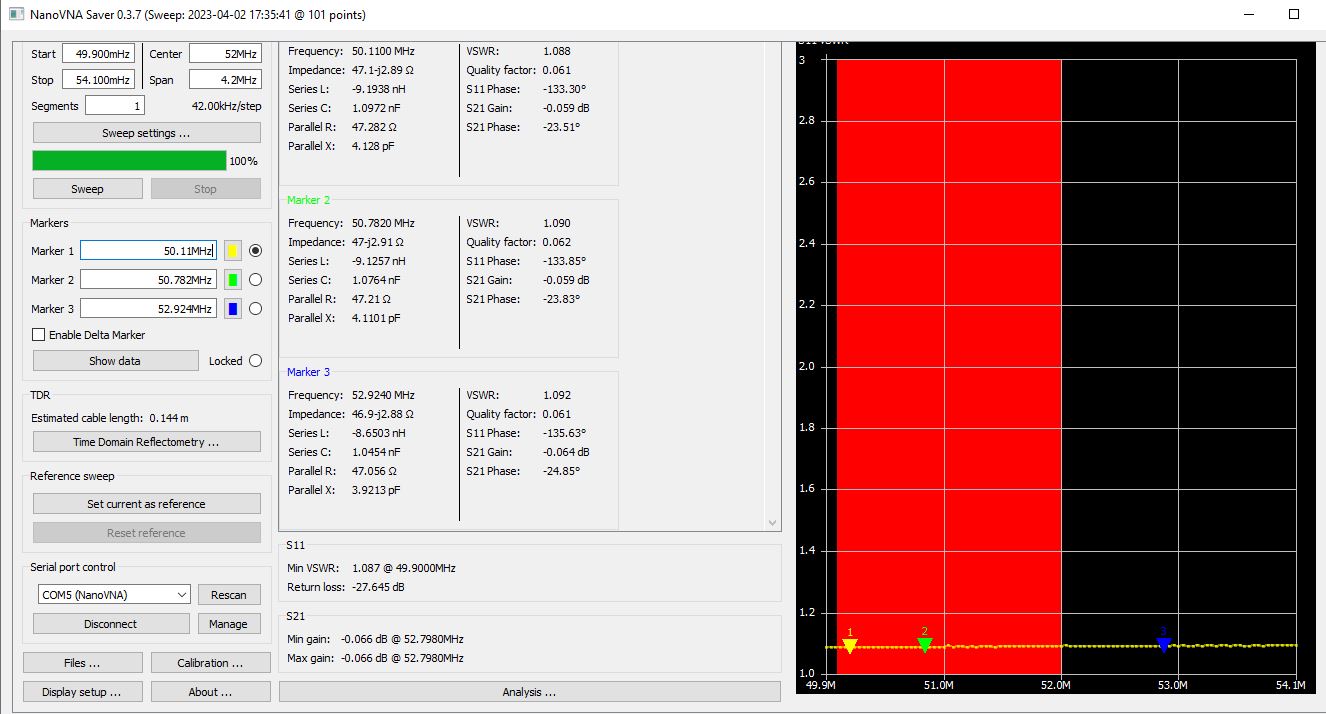Open the Calibration window
The width and height of the screenshot is (1326, 714).
210,663
